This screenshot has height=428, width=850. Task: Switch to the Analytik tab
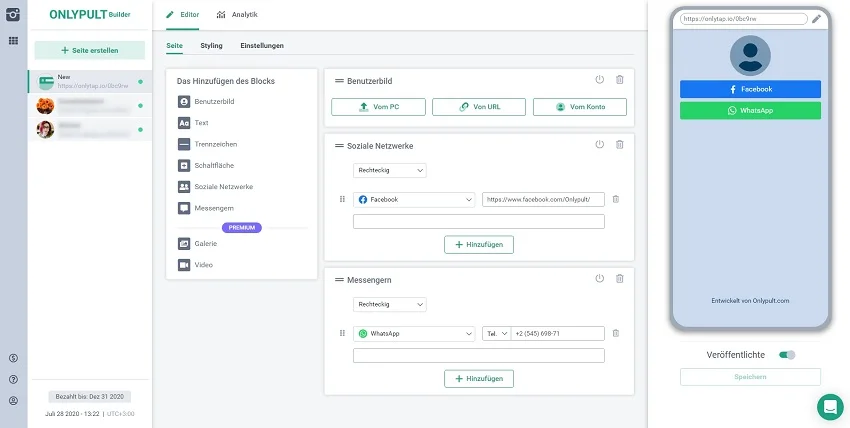click(237, 15)
